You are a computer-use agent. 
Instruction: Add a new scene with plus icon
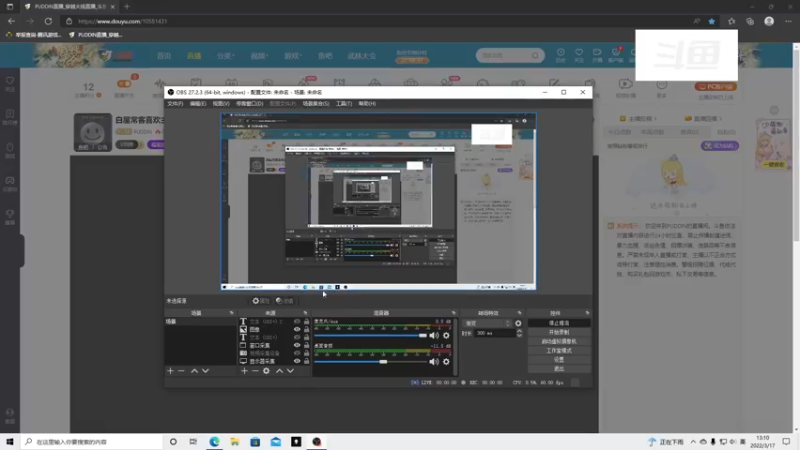click(x=170, y=371)
